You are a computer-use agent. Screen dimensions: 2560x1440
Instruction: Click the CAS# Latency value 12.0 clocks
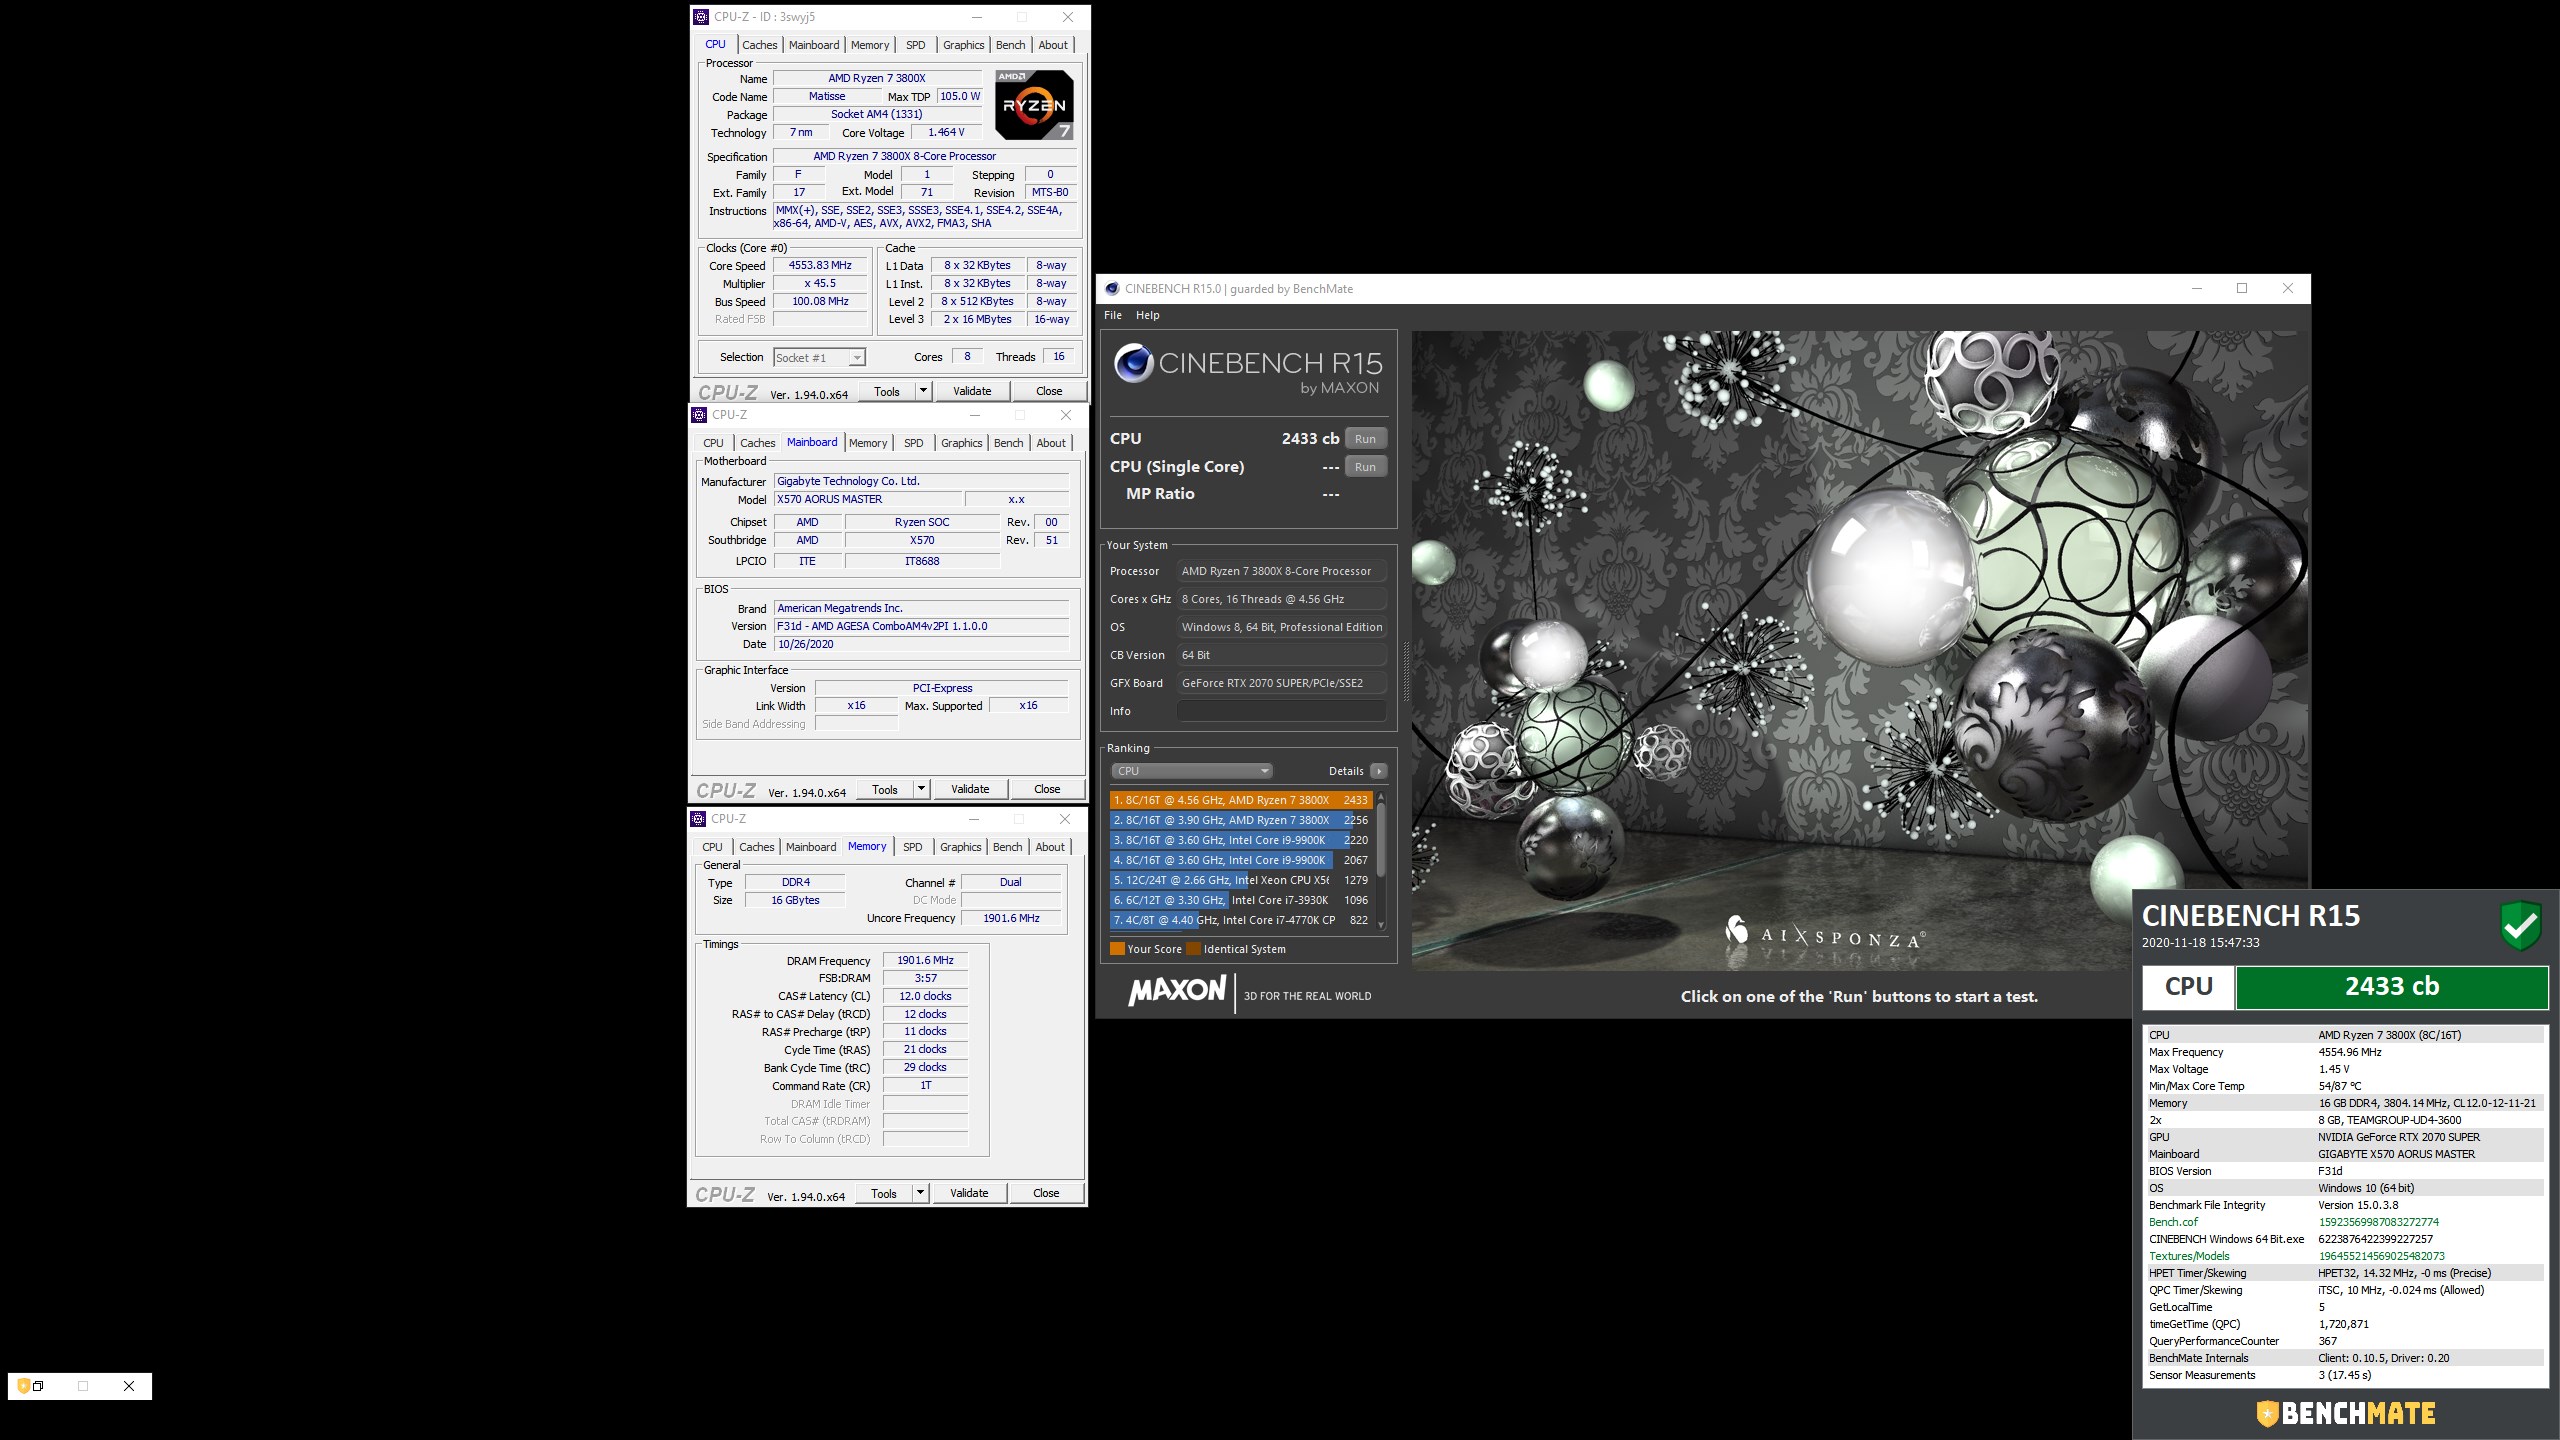925,996
